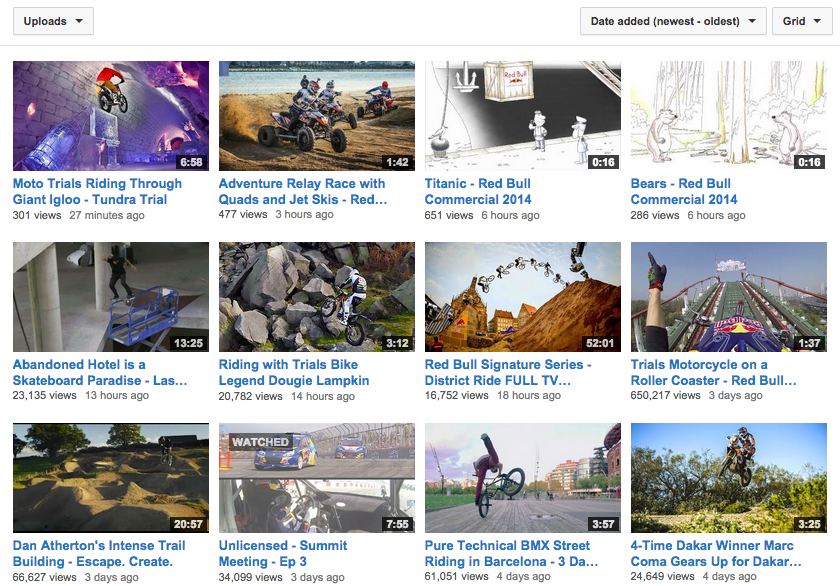Click the 3:57 duration badge
The height and width of the screenshot is (586, 840).
coord(603,524)
